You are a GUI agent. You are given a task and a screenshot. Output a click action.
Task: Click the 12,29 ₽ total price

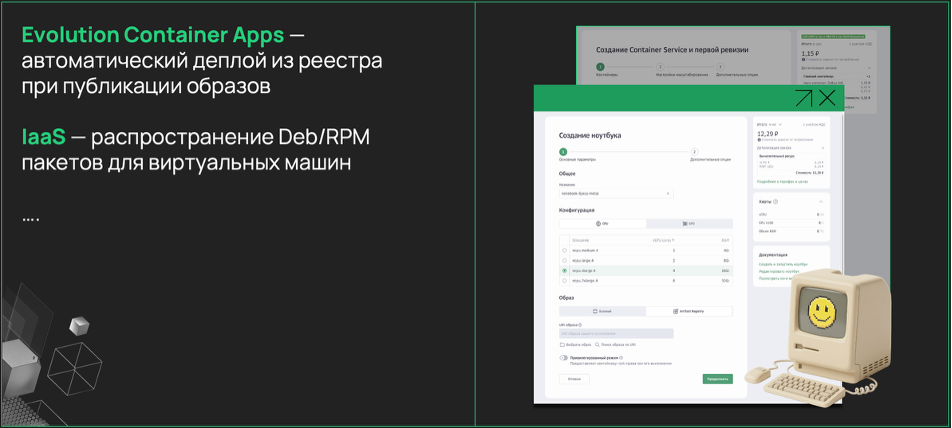pyautogui.click(x=767, y=134)
